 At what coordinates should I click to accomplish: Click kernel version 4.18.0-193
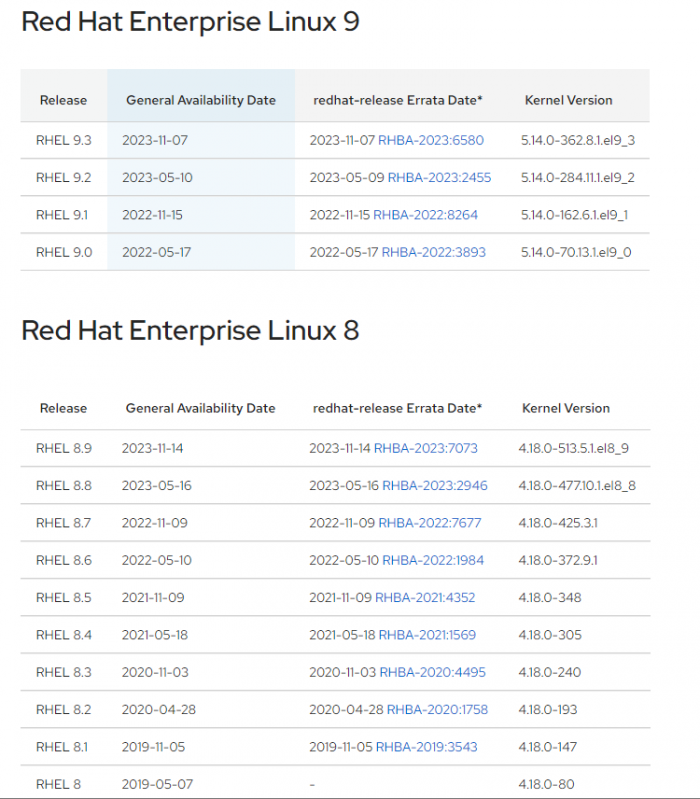tap(548, 709)
